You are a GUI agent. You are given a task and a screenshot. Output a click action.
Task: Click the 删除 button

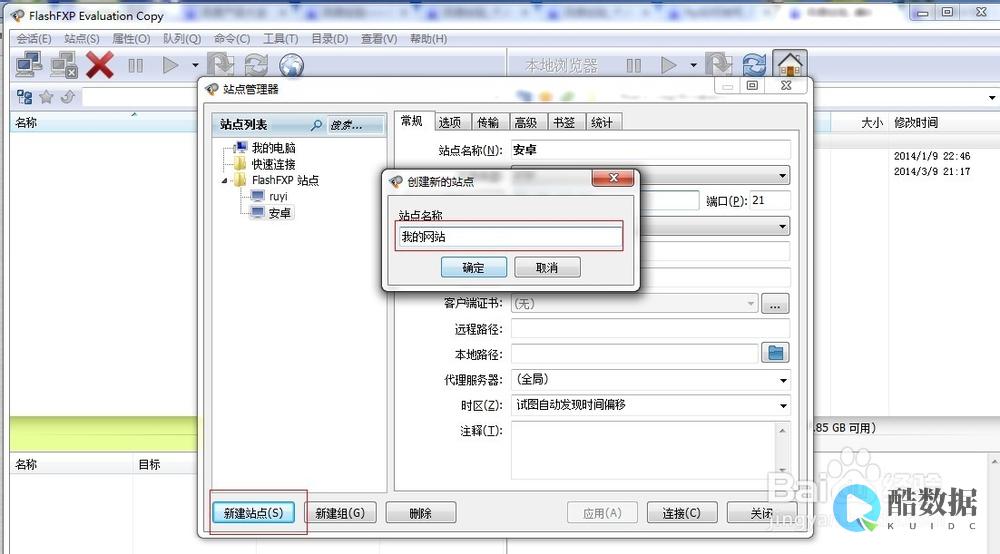pyautogui.click(x=421, y=513)
